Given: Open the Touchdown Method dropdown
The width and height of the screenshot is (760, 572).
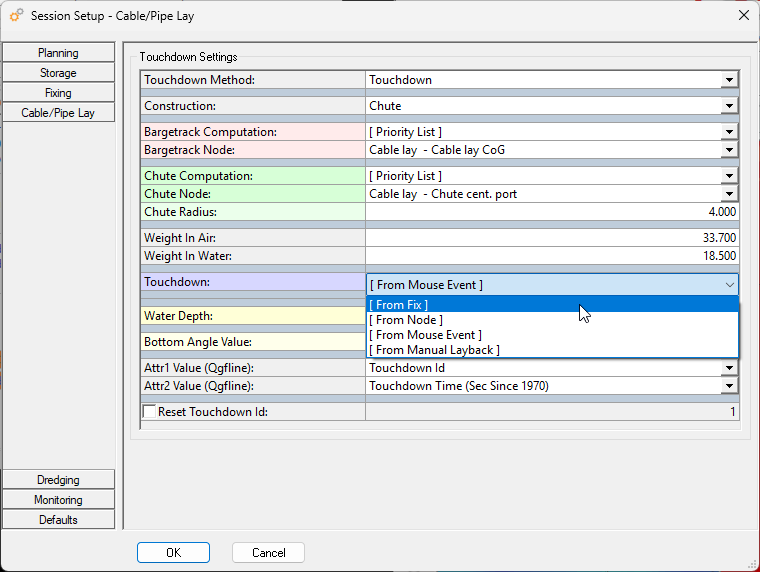Looking at the screenshot, I should click(729, 80).
